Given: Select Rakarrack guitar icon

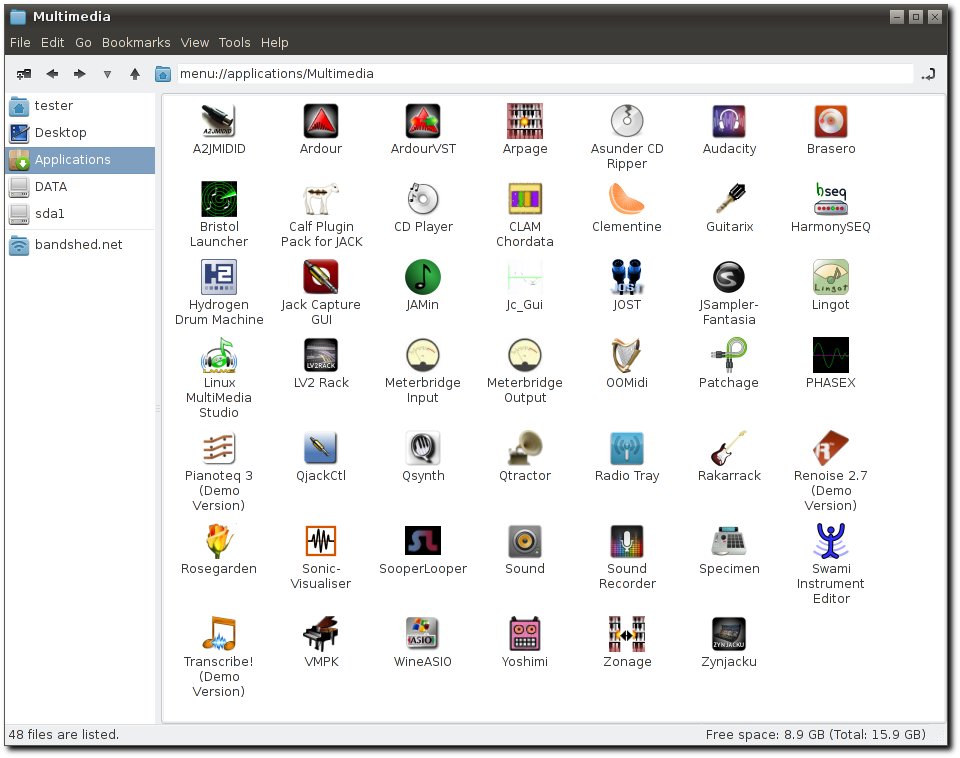Looking at the screenshot, I should coord(729,448).
